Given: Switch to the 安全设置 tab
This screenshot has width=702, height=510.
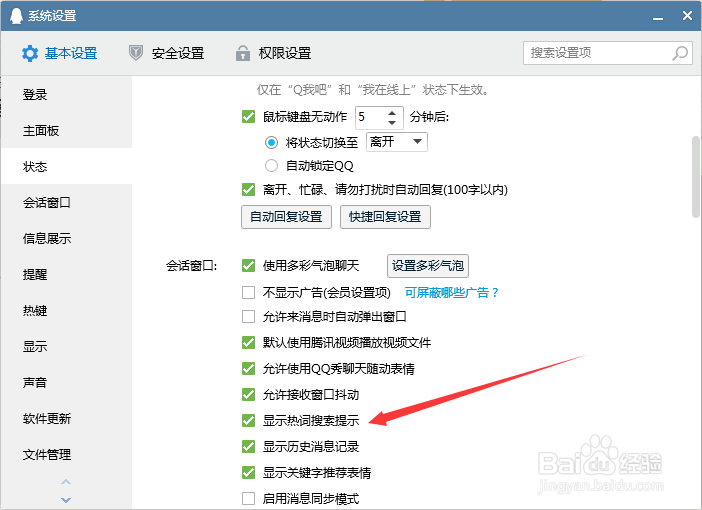Looking at the screenshot, I should (x=166, y=53).
